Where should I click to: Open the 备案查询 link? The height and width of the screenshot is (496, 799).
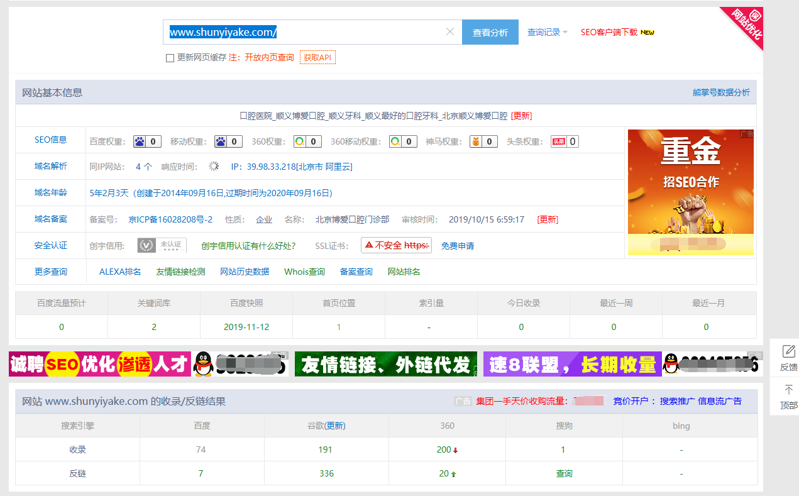[356, 272]
